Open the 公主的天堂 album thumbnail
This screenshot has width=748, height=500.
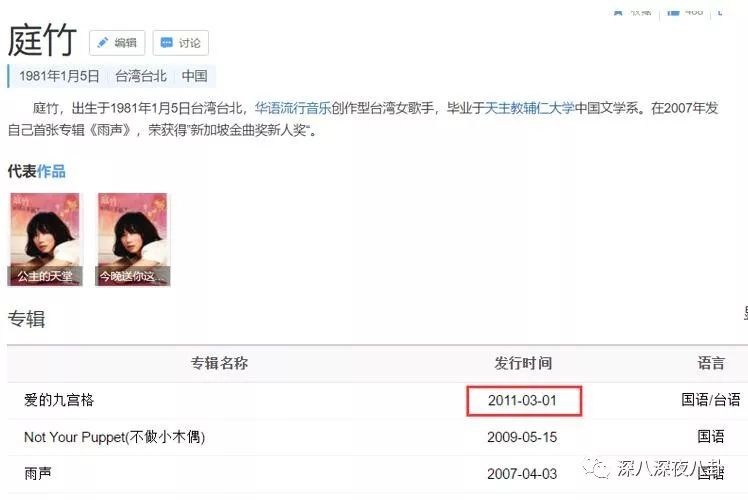tap(45, 240)
